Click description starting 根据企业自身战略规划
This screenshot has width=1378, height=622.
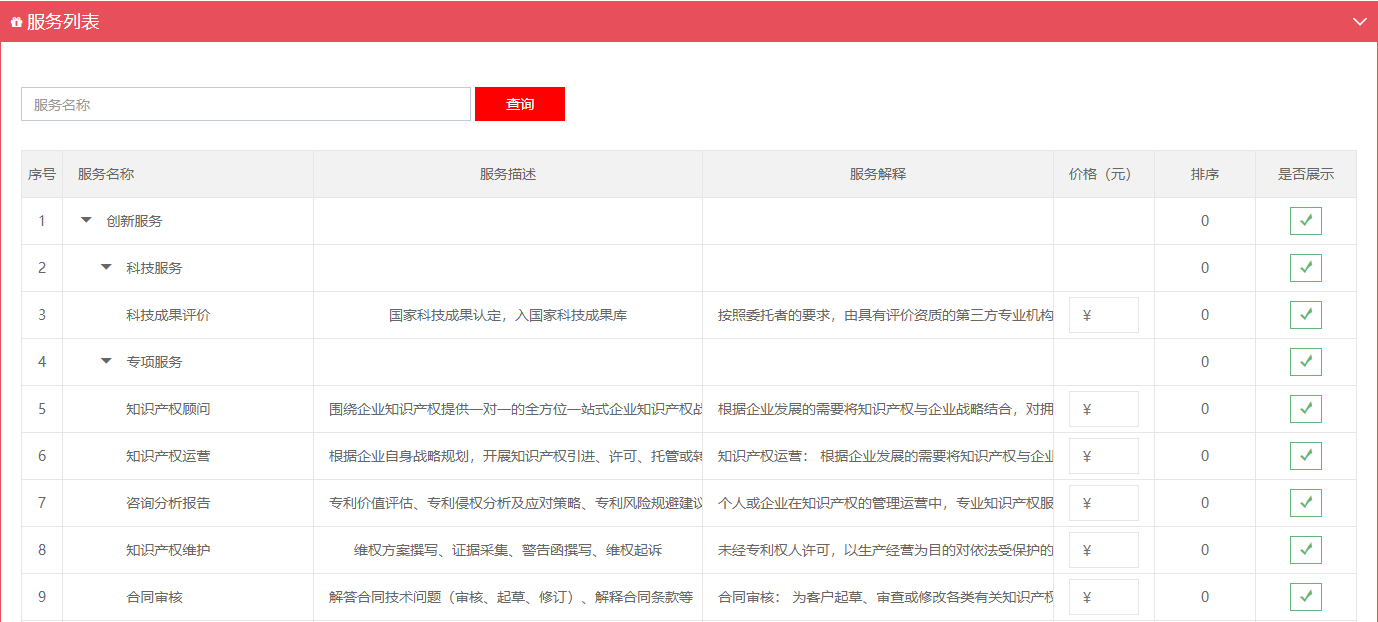(x=515, y=456)
